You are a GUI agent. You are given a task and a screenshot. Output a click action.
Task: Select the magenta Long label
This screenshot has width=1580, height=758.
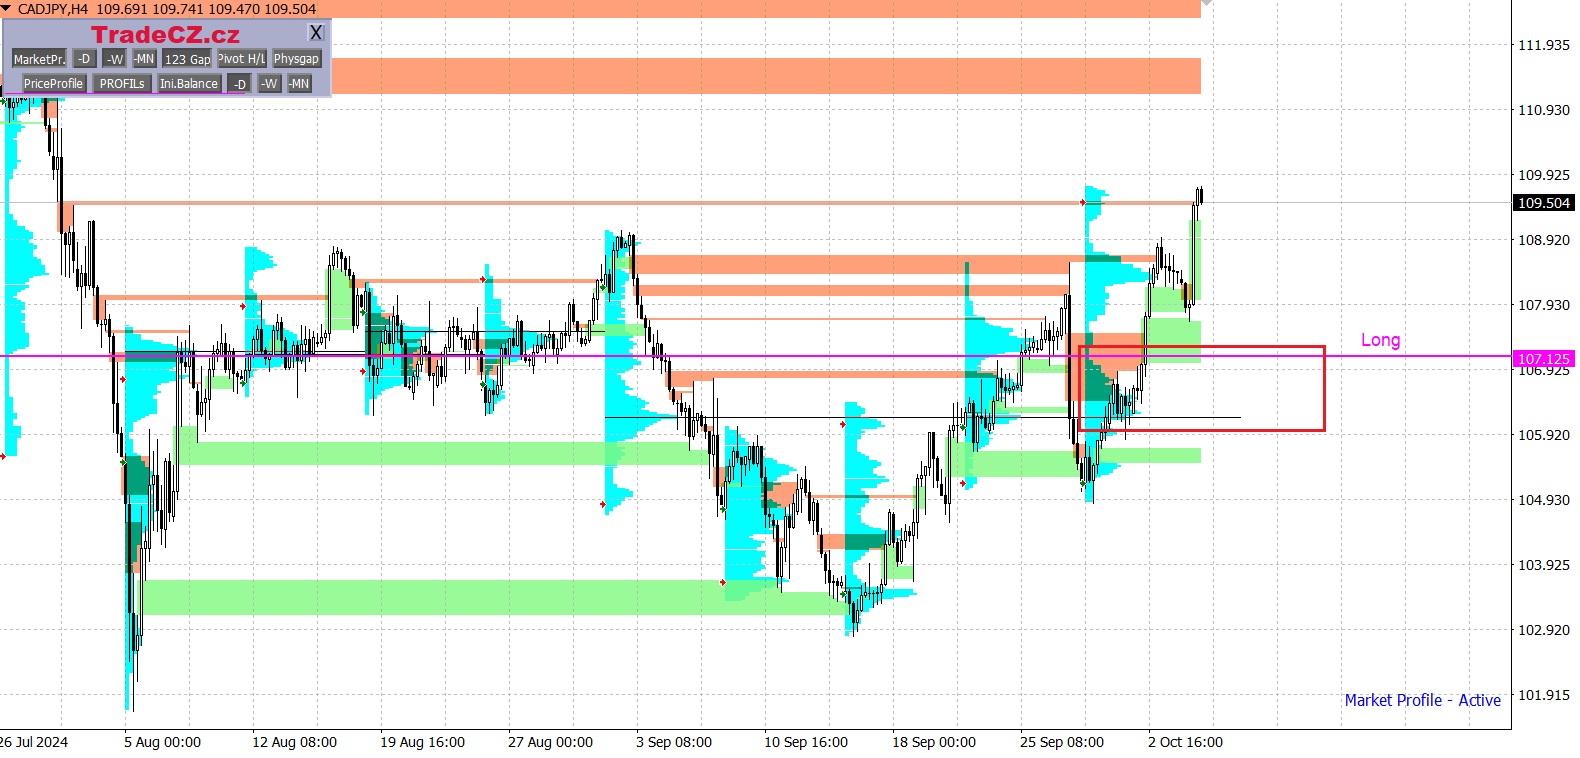pyautogui.click(x=1380, y=340)
